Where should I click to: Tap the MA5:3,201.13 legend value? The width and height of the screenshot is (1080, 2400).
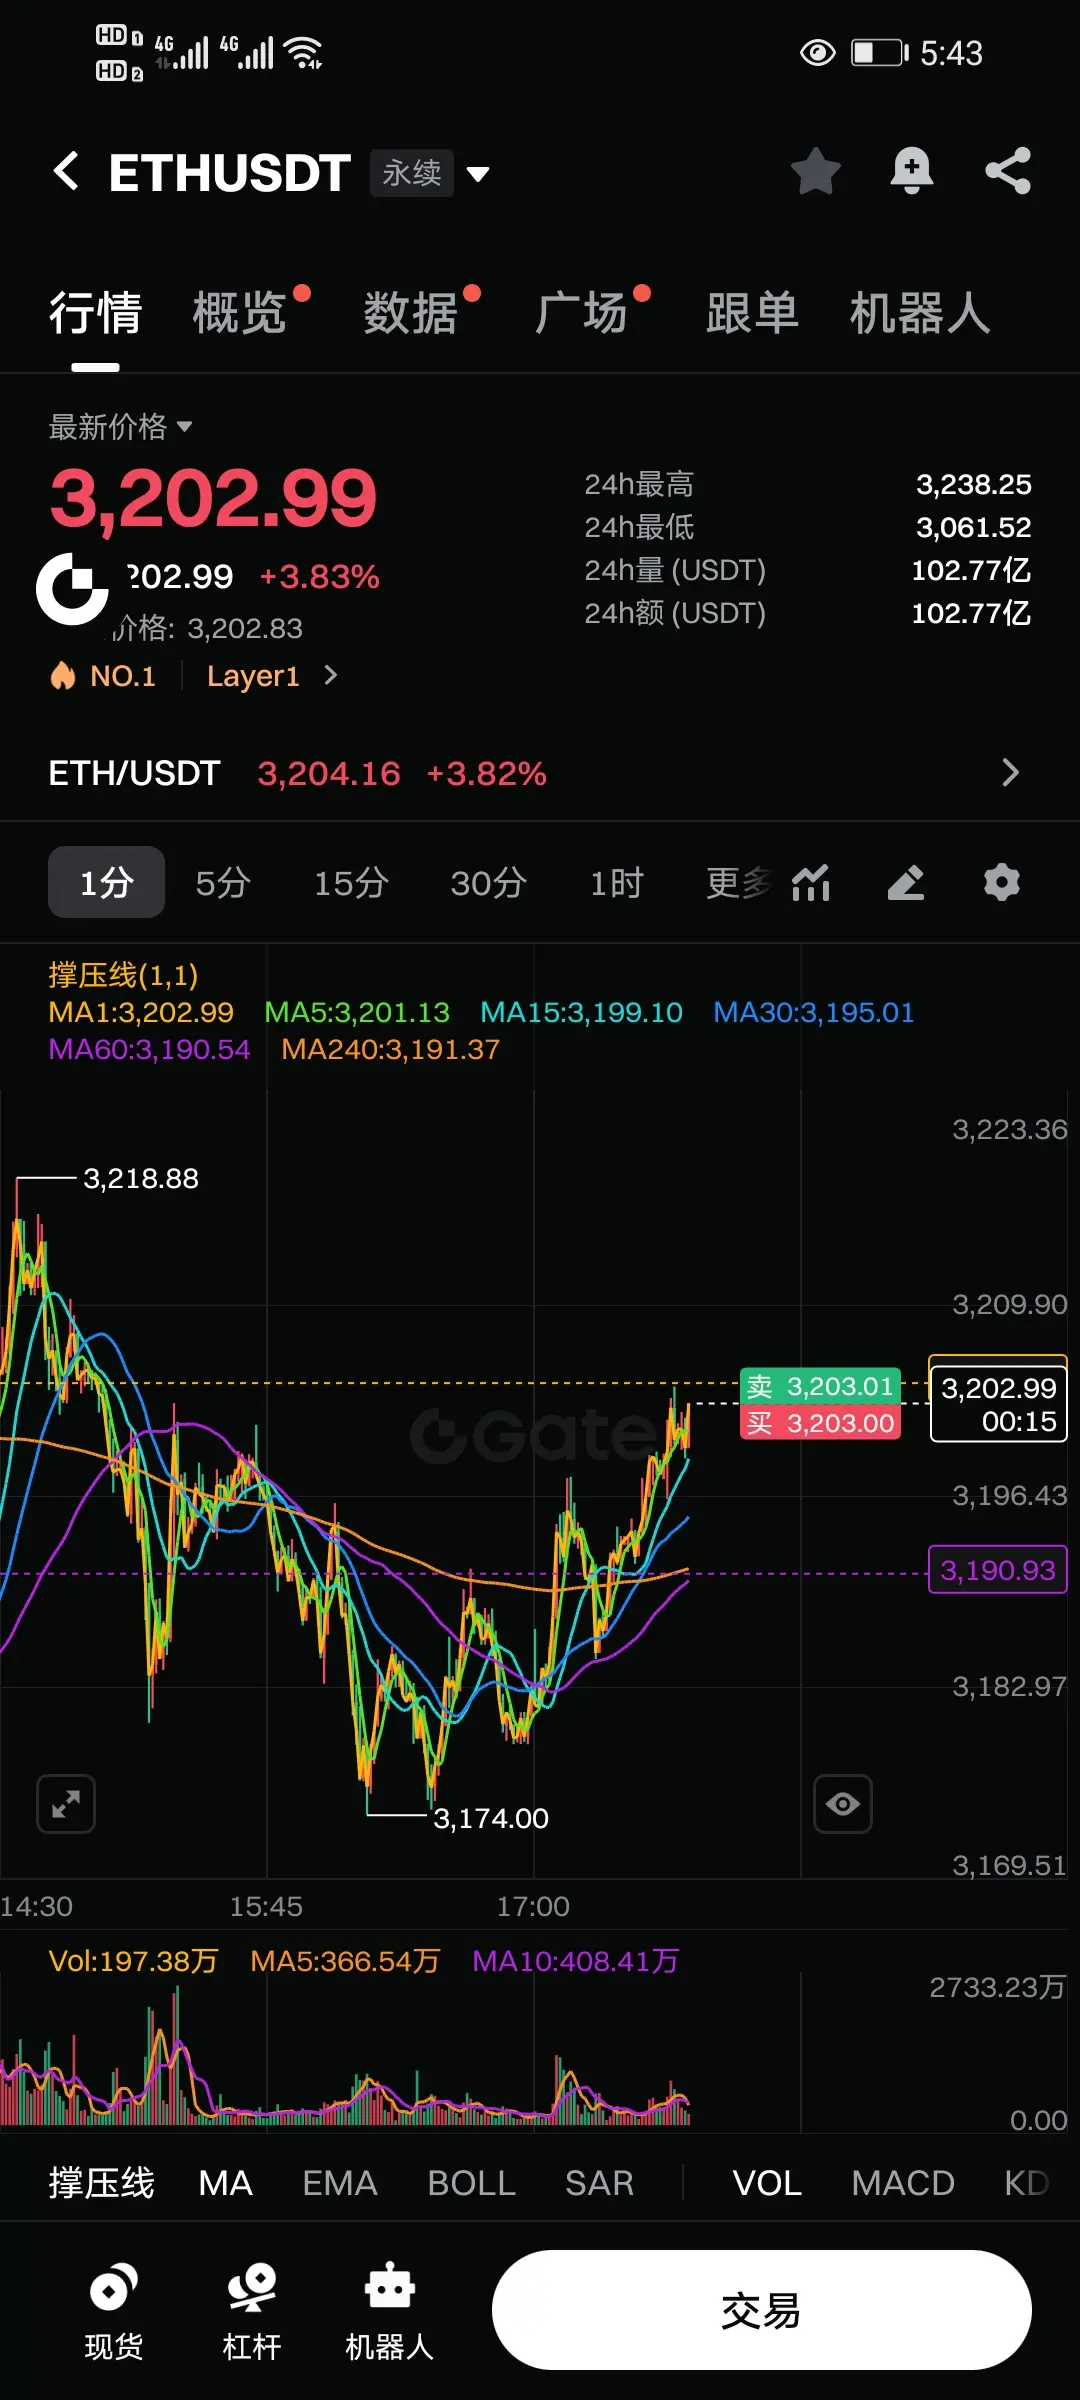[x=357, y=1012]
